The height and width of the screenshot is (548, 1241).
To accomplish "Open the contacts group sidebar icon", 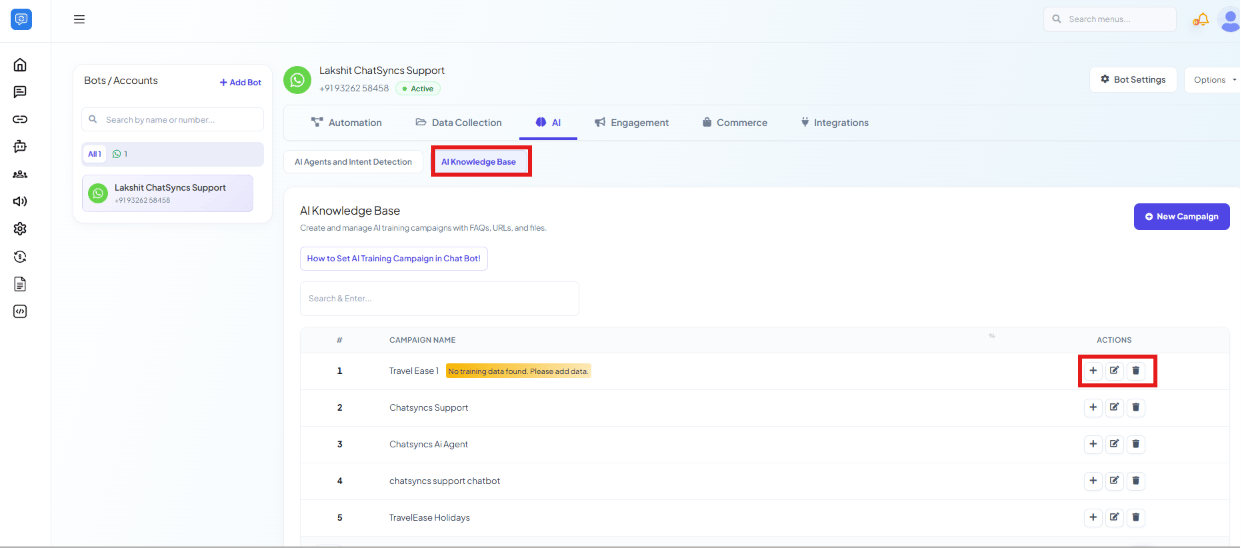I will [x=20, y=174].
